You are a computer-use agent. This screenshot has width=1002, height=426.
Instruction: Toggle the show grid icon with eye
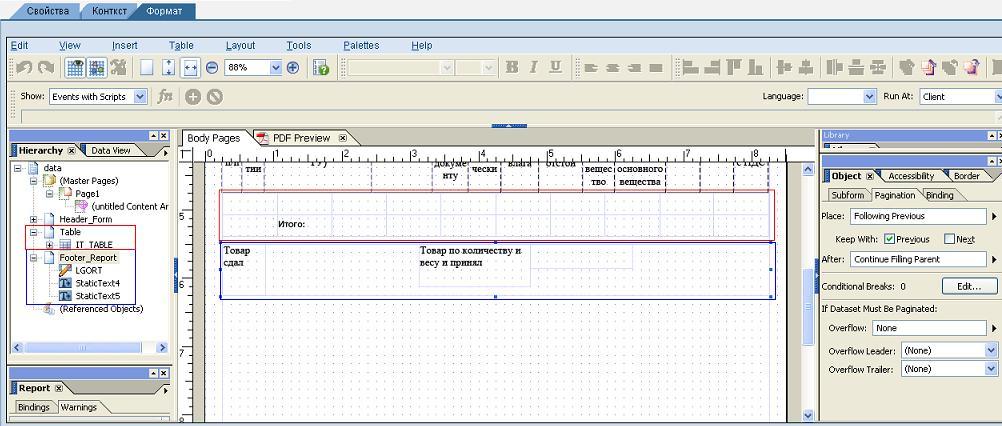point(75,68)
